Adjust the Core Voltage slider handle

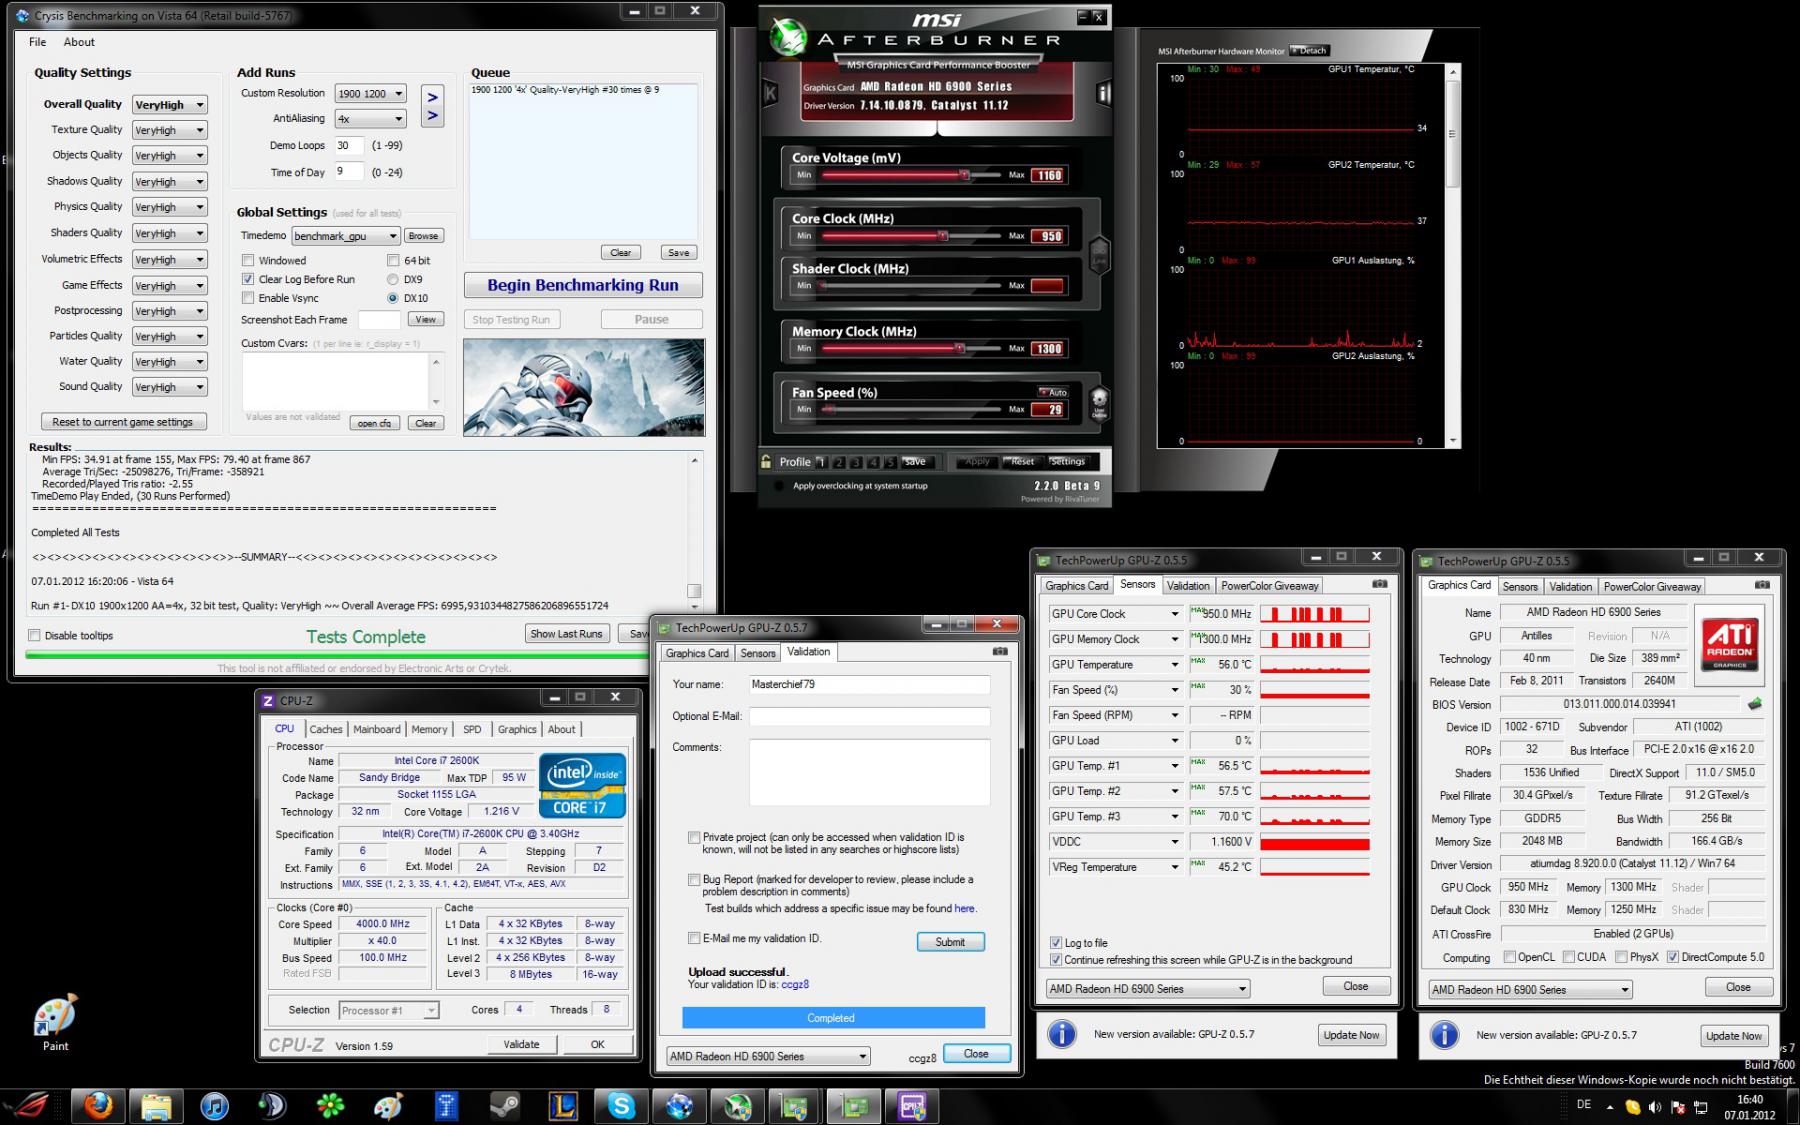click(x=965, y=175)
